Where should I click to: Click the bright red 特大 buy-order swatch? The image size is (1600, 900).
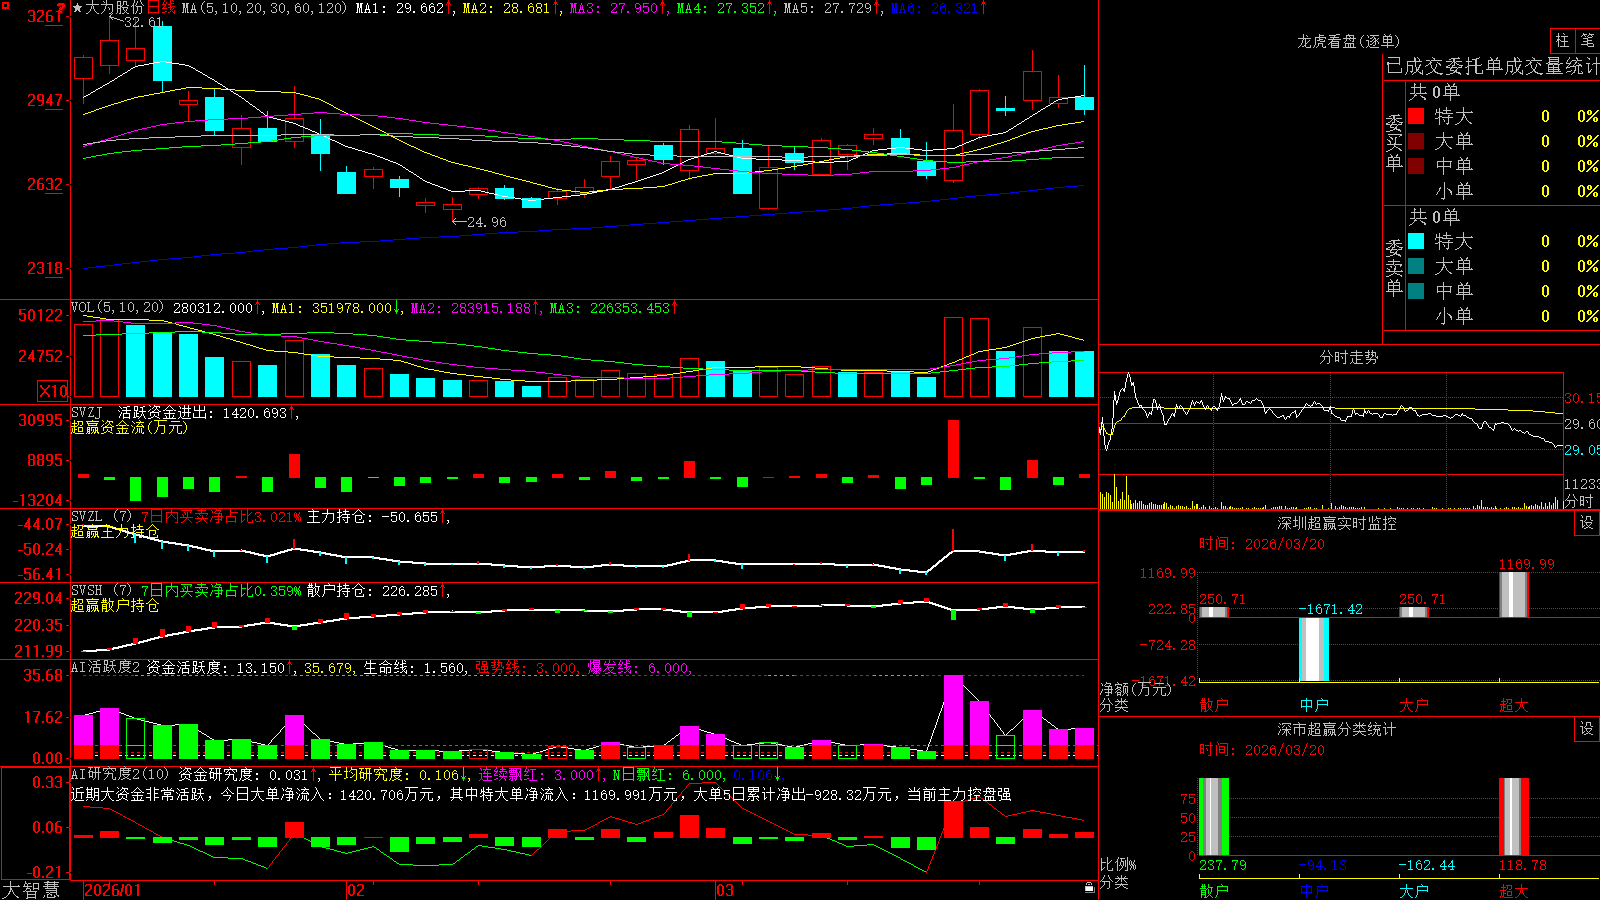coord(1416,116)
